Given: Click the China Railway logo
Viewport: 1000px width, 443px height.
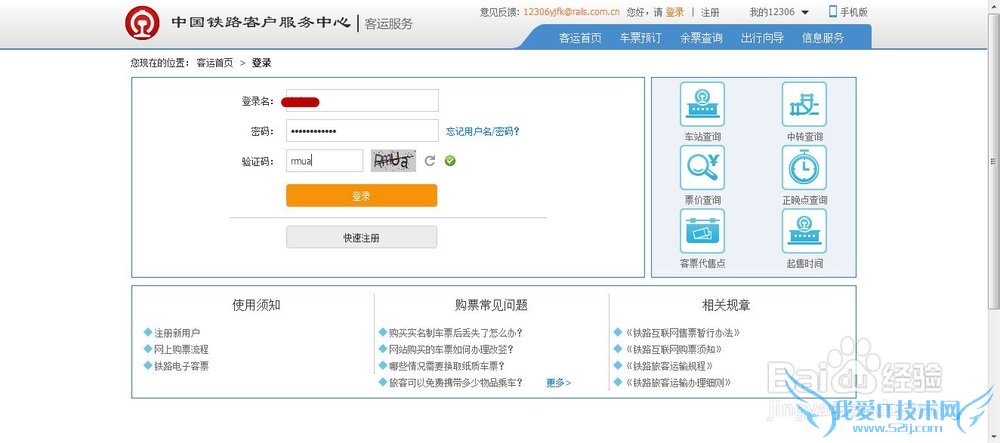Looking at the screenshot, I should [142, 23].
